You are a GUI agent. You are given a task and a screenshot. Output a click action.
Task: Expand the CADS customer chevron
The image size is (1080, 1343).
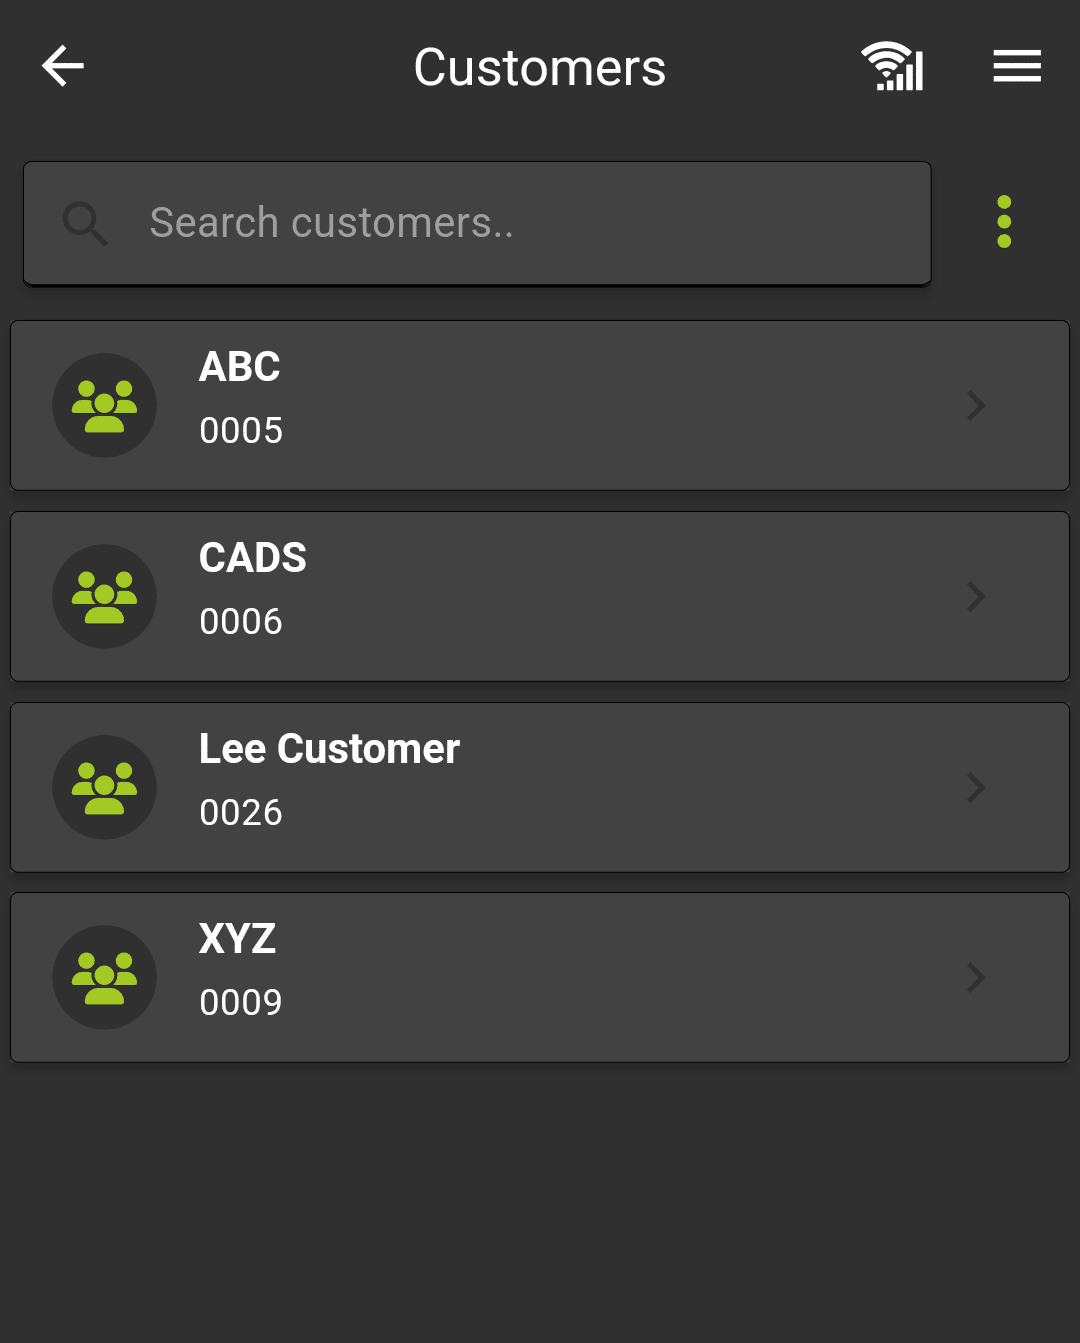coord(976,597)
